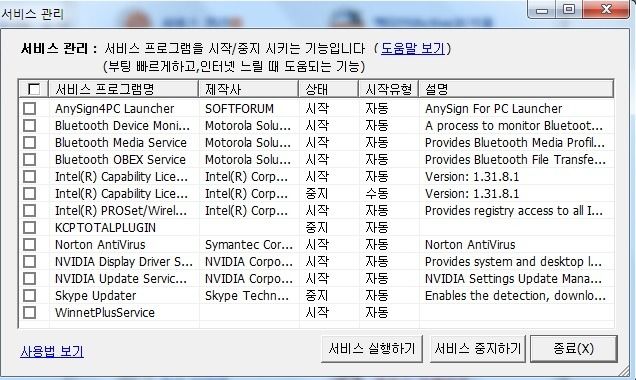Select the AnySign4PC Launcher row name
The image size is (636, 380).
point(114,109)
